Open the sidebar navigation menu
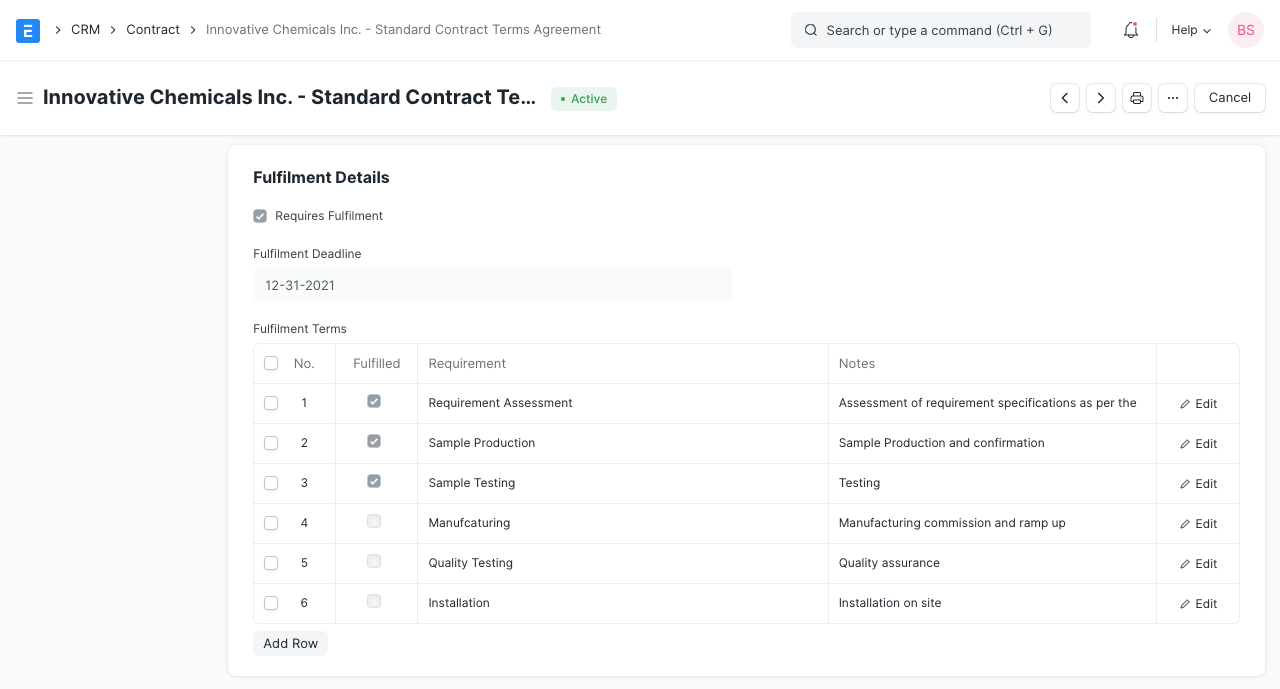Screen dimensions: 1280x689 click(x=25, y=97)
